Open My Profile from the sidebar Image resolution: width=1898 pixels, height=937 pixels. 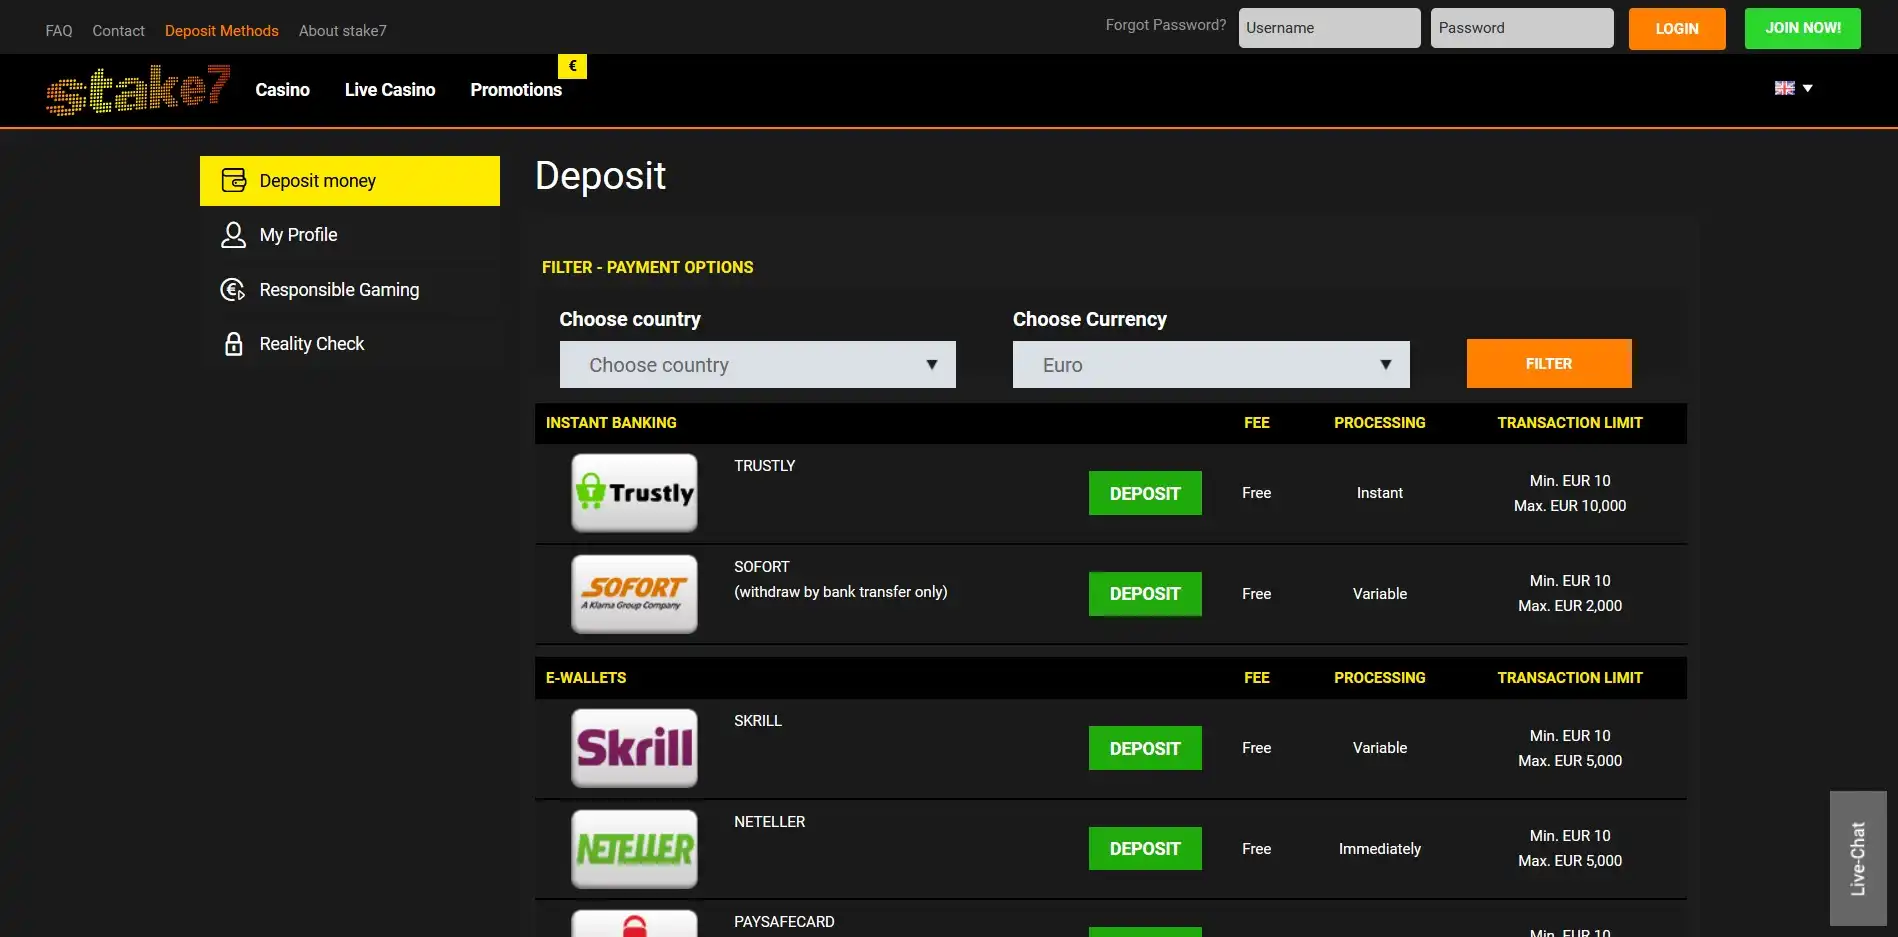[x=298, y=235]
